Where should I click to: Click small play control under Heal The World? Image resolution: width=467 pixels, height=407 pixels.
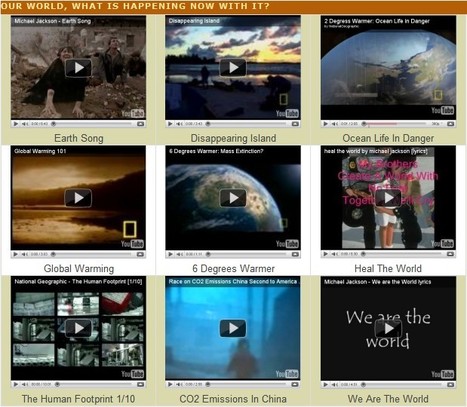(x=325, y=254)
